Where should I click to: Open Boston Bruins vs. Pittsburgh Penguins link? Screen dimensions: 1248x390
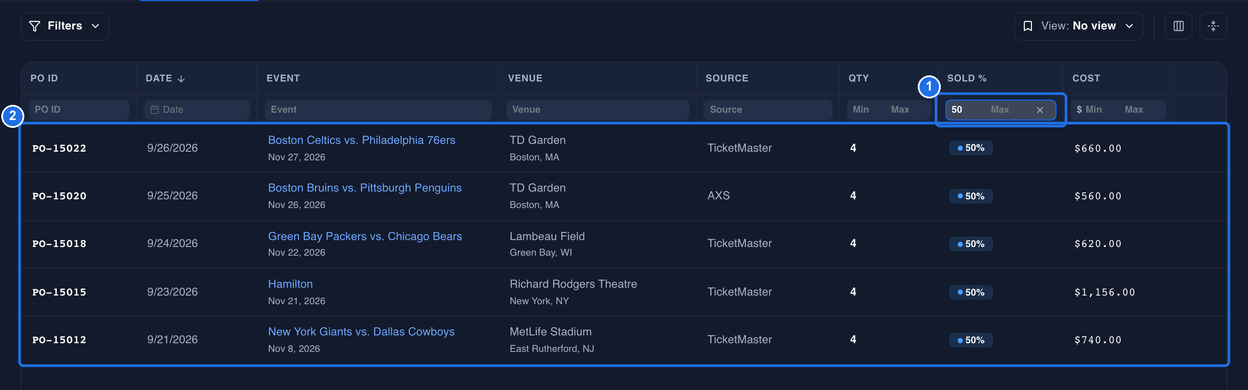coord(365,188)
